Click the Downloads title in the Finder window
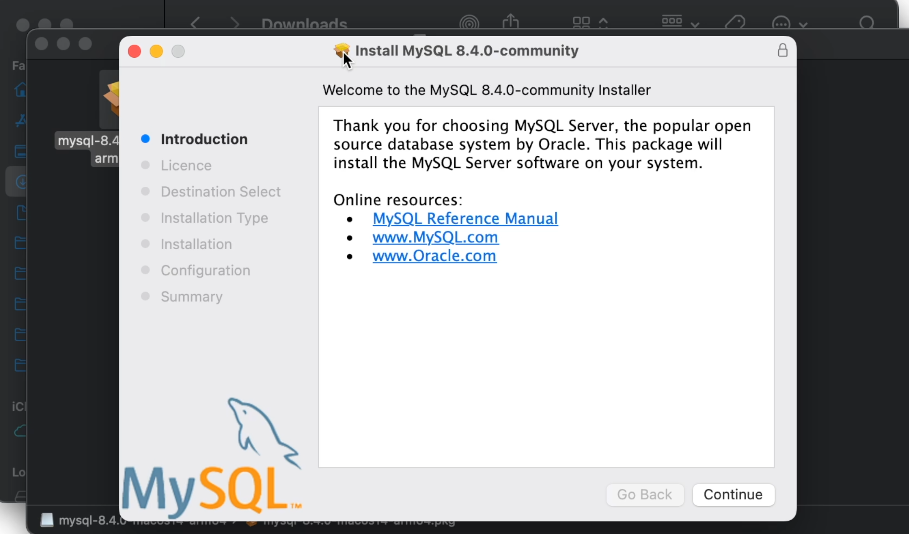Image resolution: width=909 pixels, height=534 pixels. (x=304, y=24)
